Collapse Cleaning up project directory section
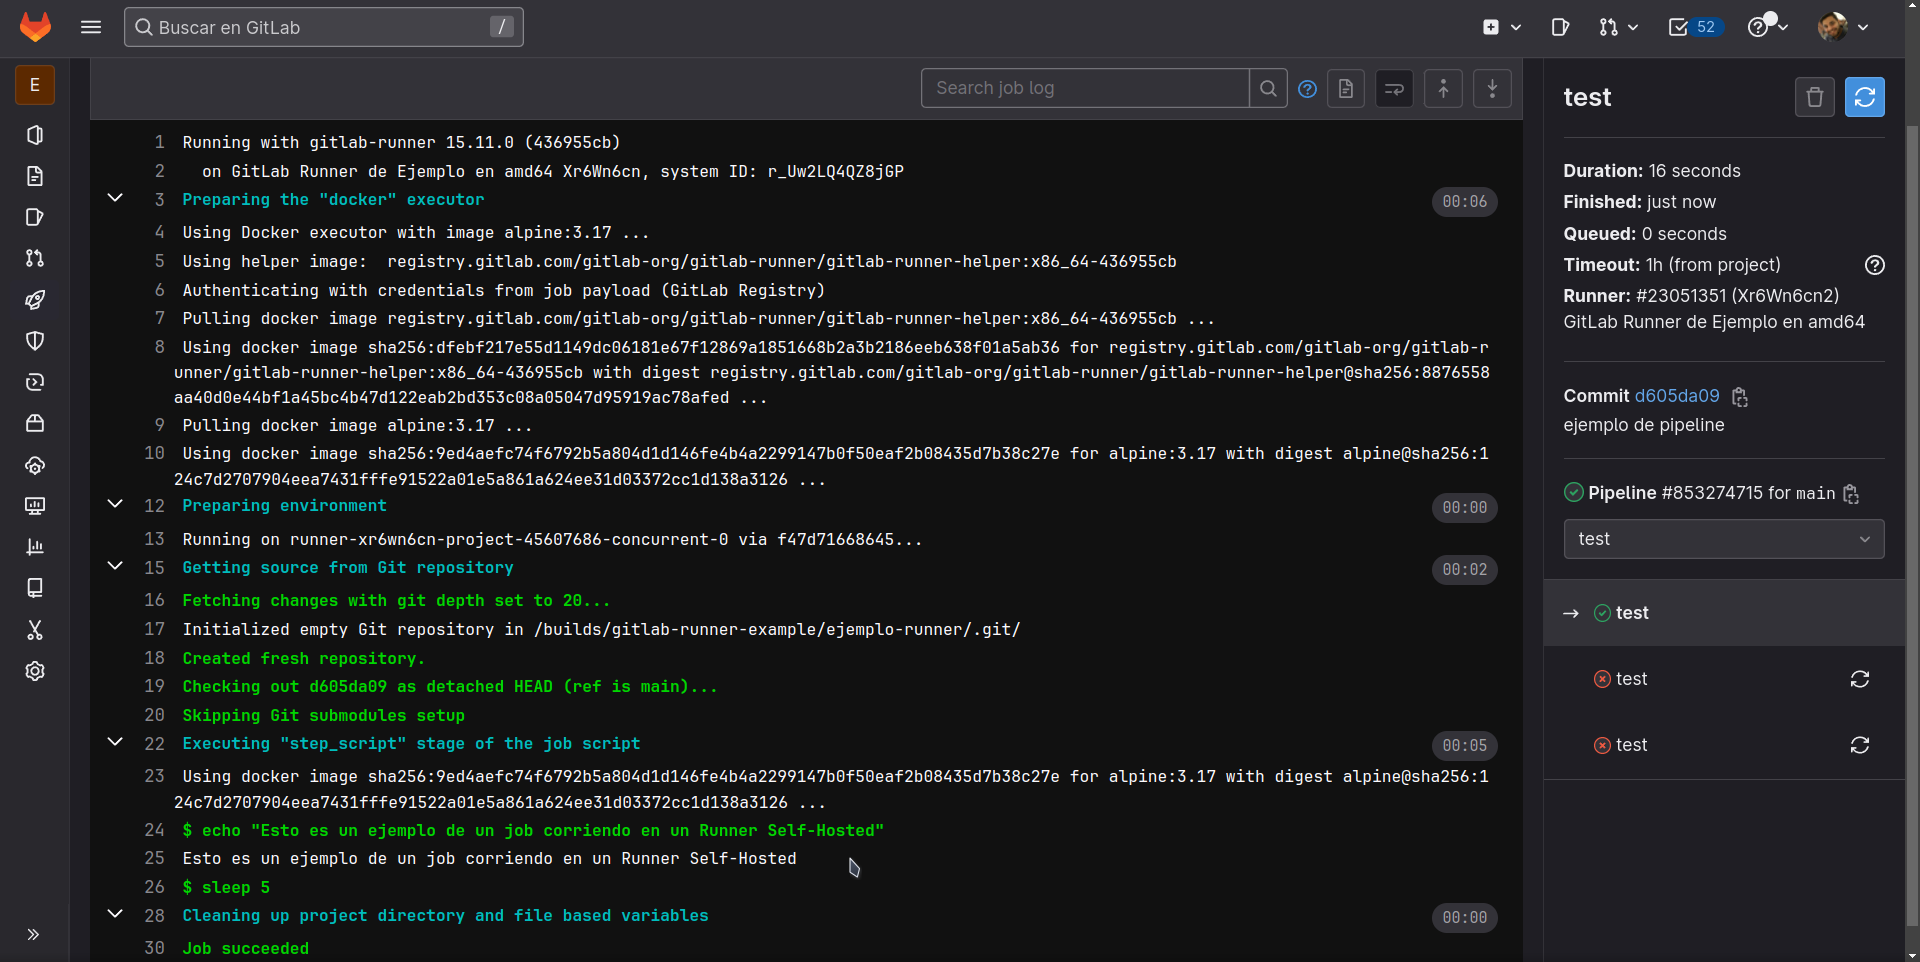This screenshot has width=1920, height=962. 115,914
